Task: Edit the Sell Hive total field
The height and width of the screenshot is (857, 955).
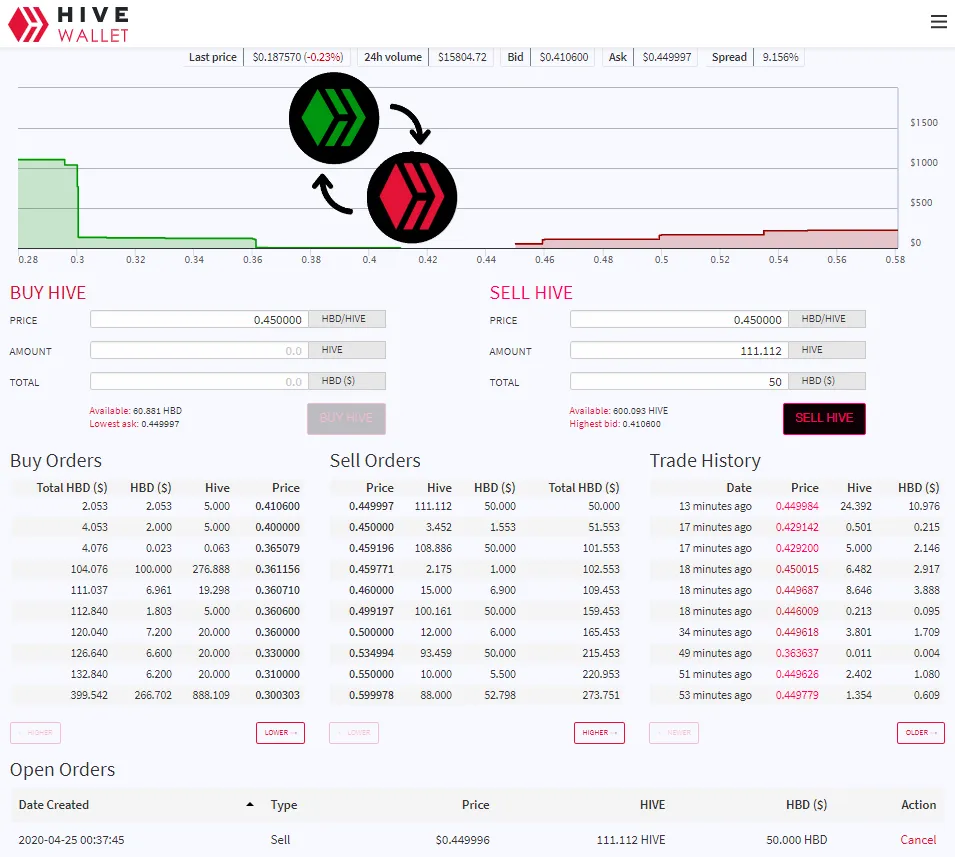Action: [x=679, y=381]
